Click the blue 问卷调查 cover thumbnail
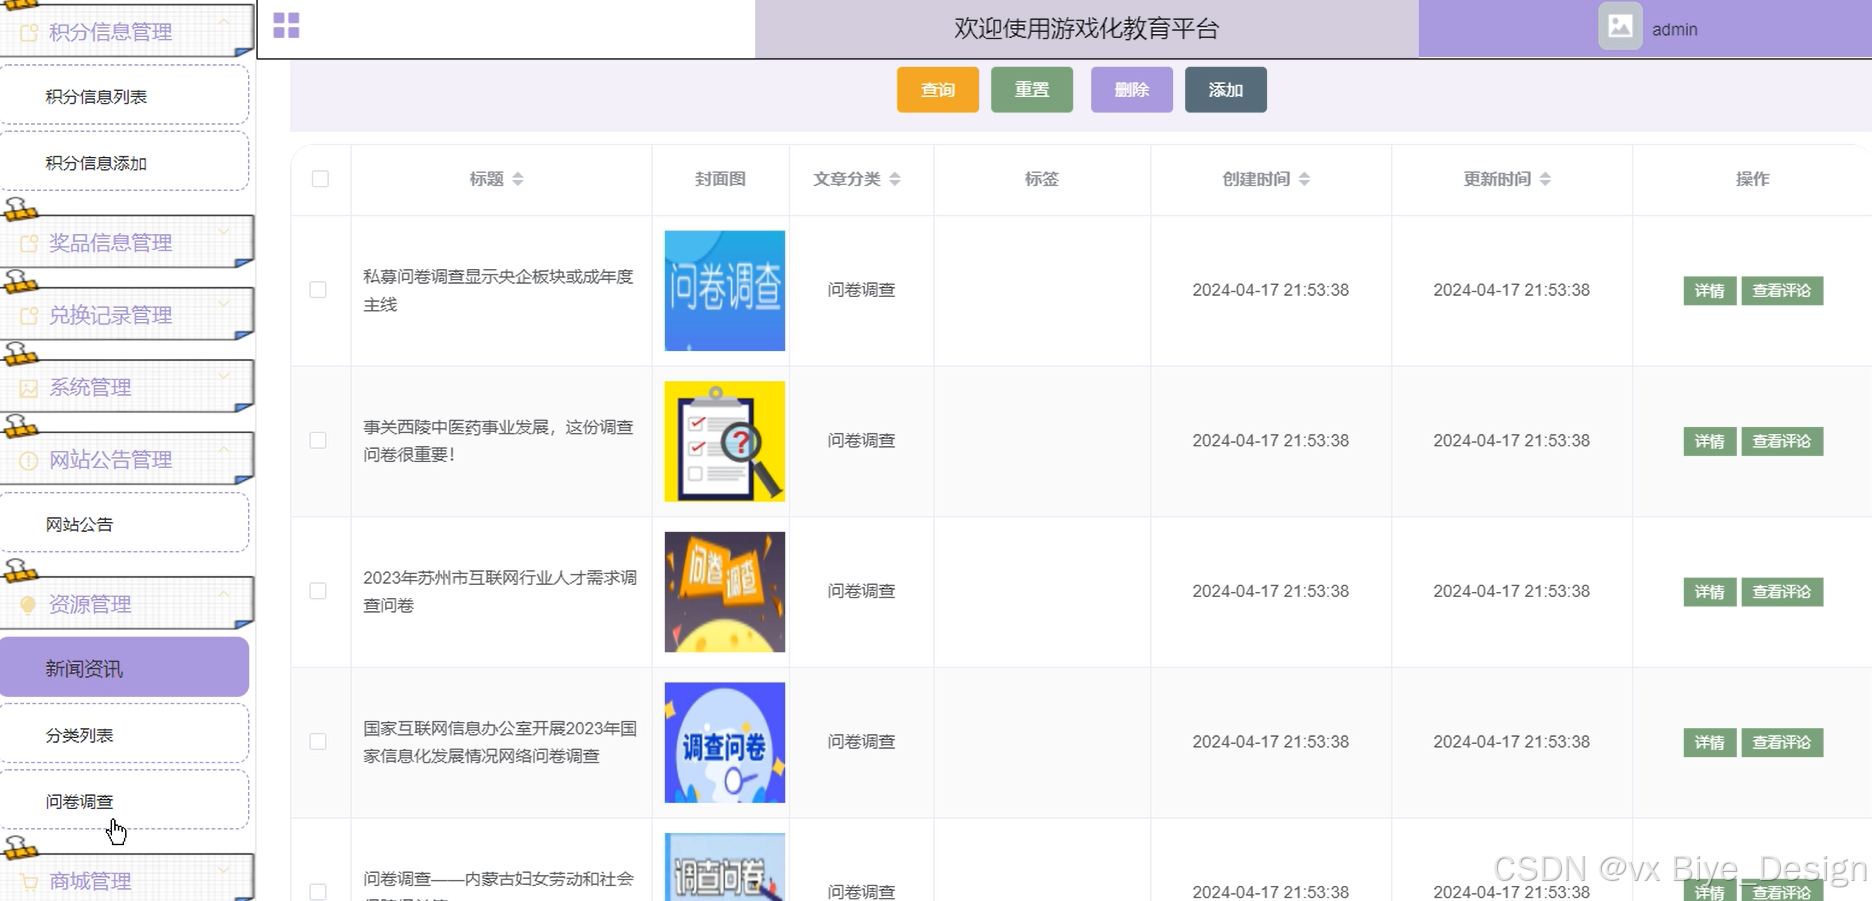1872x901 pixels. click(725, 291)
